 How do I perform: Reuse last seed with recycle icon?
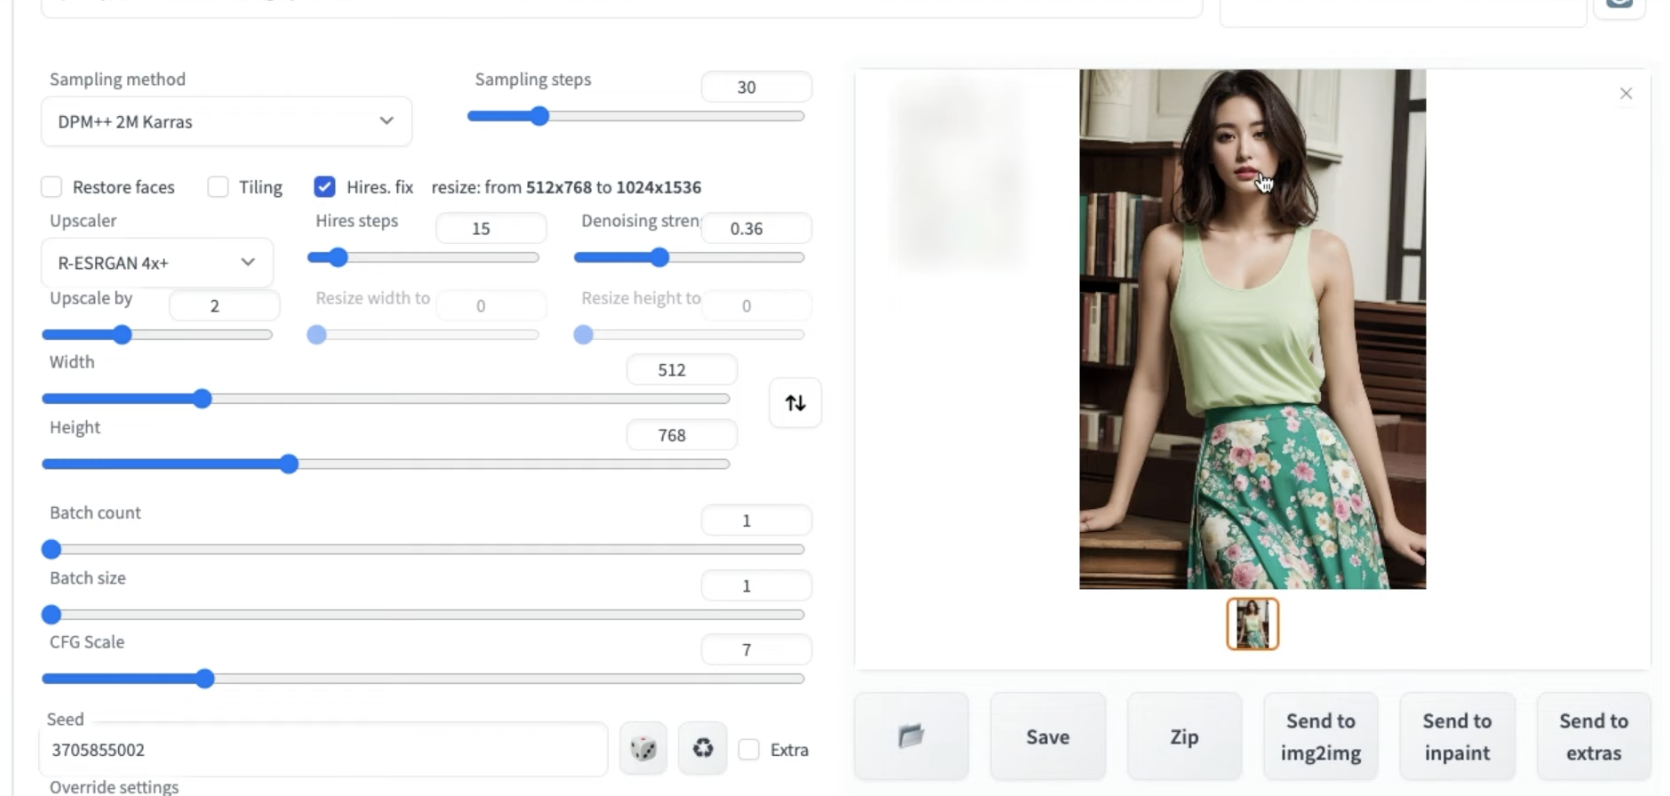click(703, 749)
